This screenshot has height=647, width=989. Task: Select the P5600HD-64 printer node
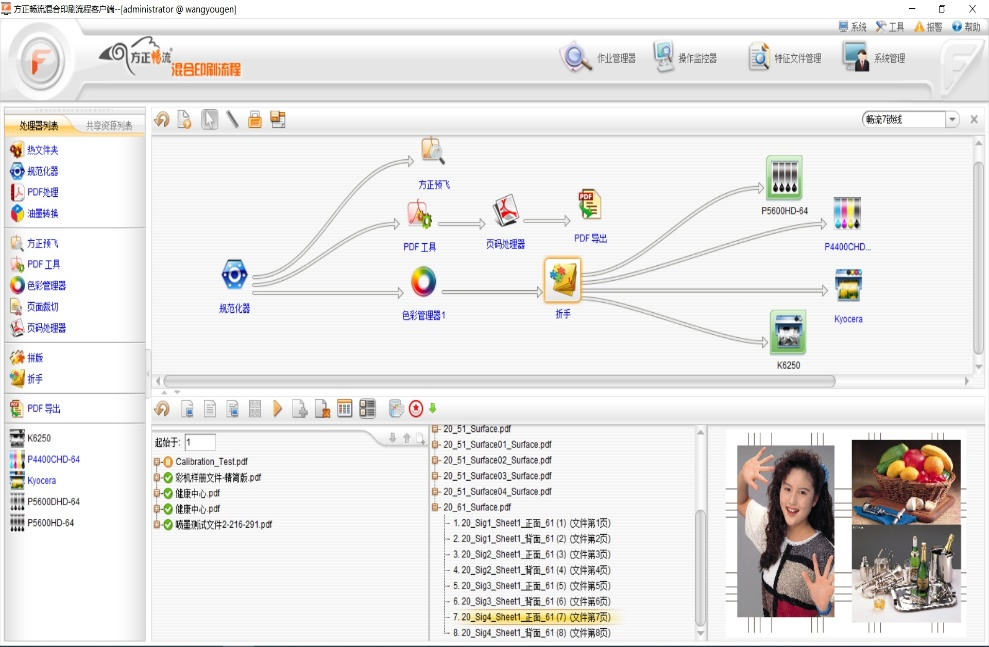point(784,179)
